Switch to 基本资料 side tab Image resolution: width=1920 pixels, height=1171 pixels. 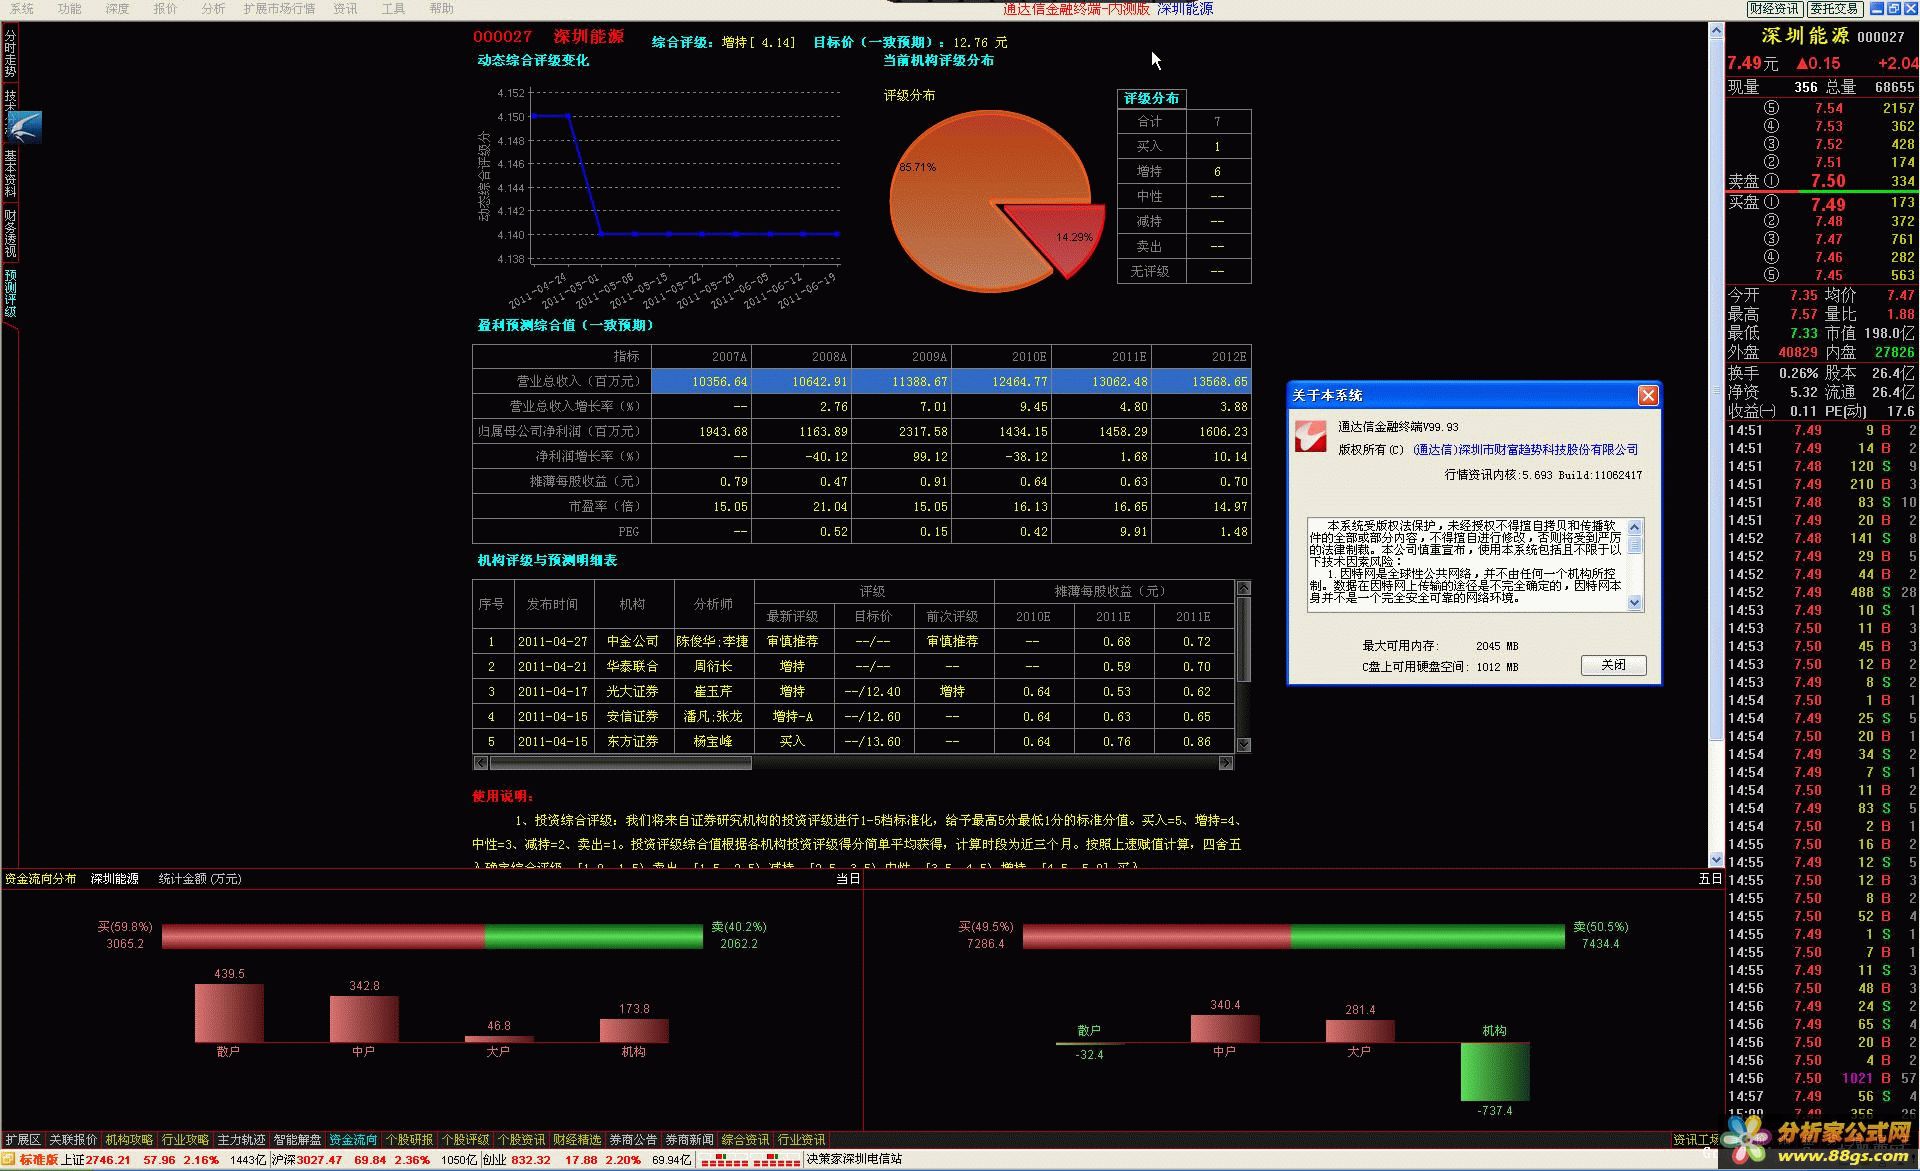[10, 173]
